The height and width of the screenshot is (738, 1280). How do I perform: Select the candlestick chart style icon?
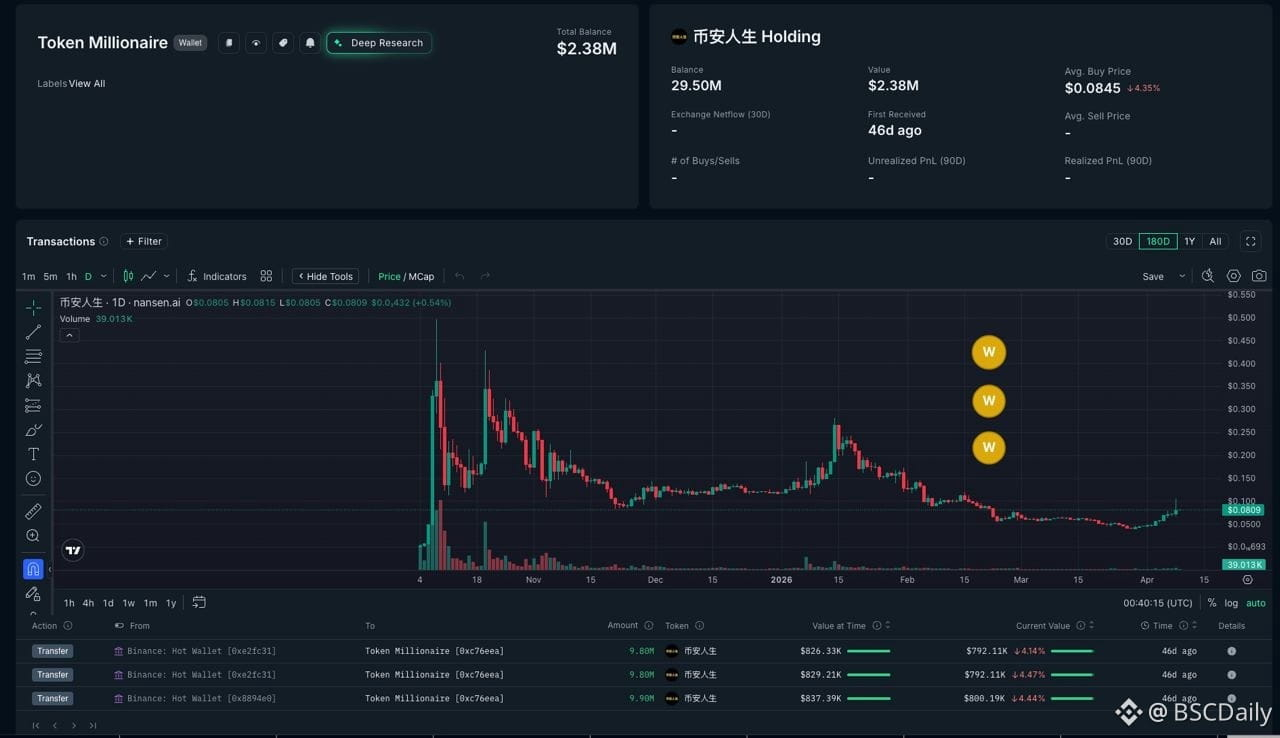click(x=128, y=276)
